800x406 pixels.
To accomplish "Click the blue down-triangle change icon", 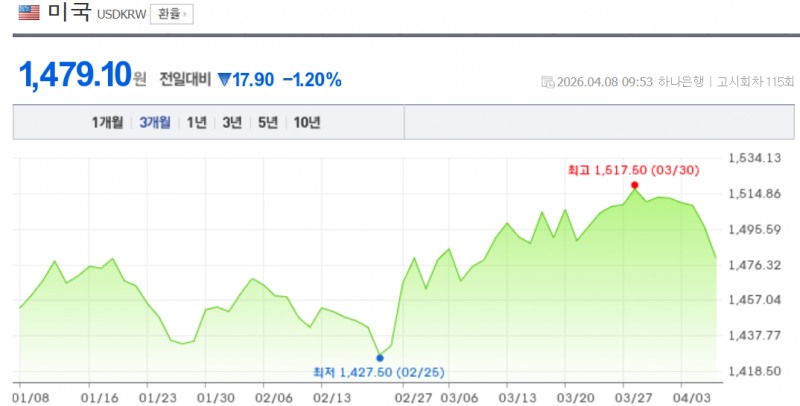I will (x=224, y=79).
